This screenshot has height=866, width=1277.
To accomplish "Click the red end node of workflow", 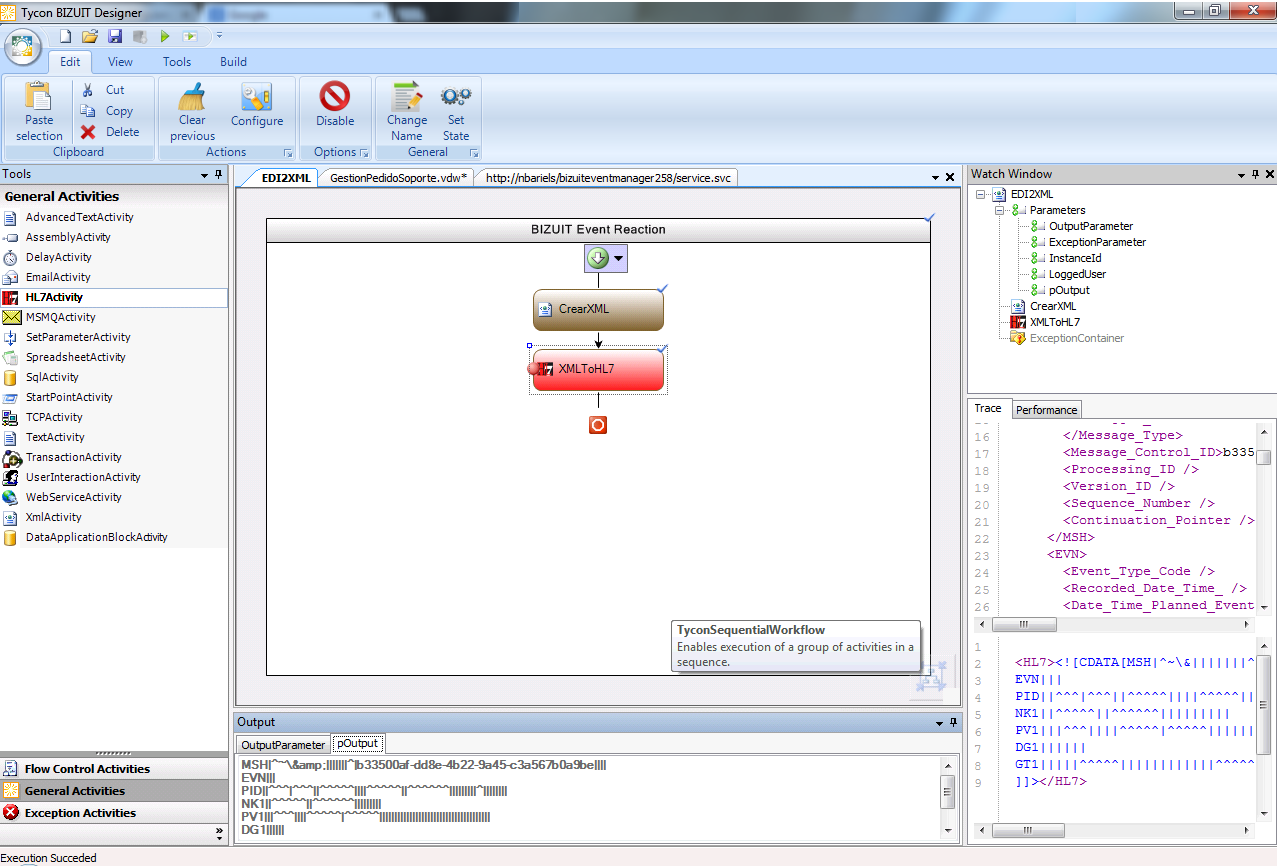I will pos(598,425).
